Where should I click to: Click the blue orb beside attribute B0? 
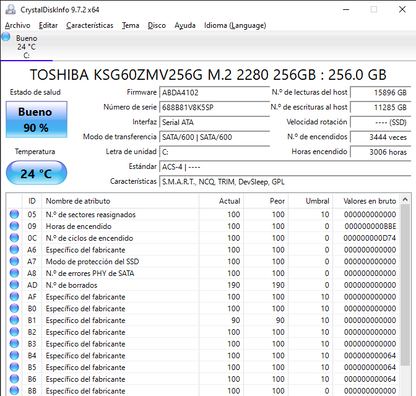click(x=14, y=308)
